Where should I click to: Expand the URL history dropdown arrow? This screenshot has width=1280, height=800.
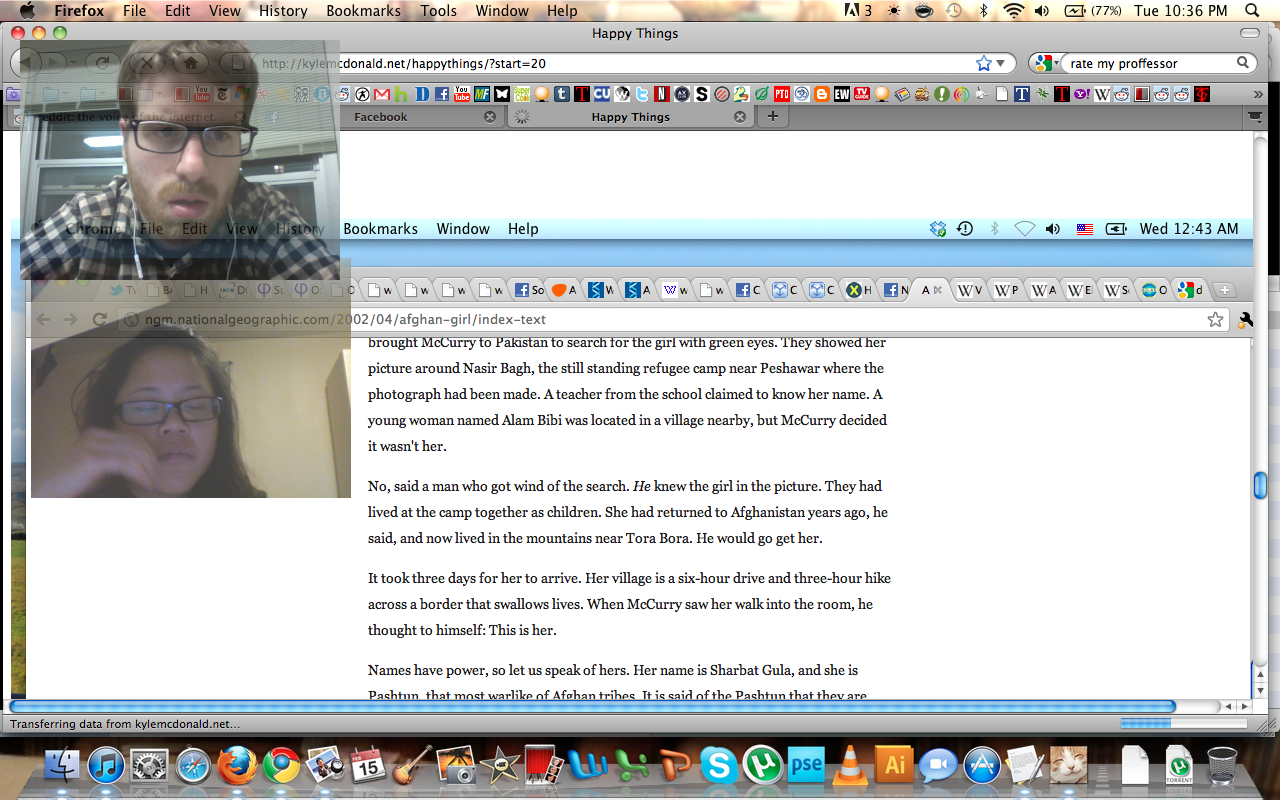1001,63
